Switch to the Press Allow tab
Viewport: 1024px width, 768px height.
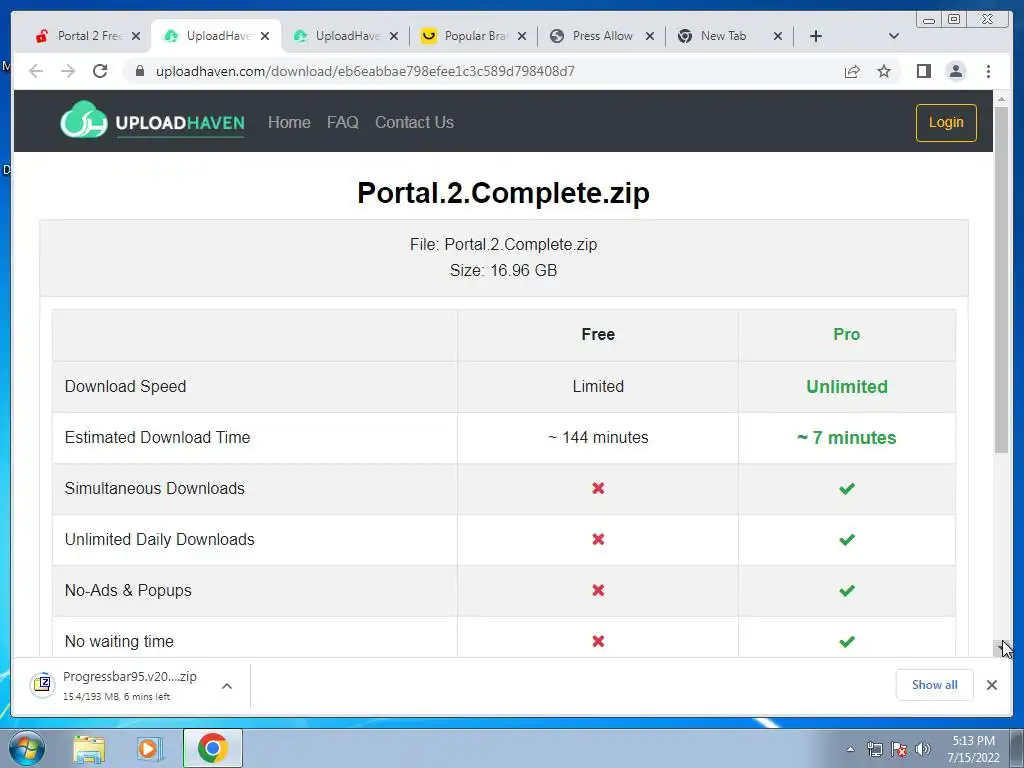[x=602, y=36]
